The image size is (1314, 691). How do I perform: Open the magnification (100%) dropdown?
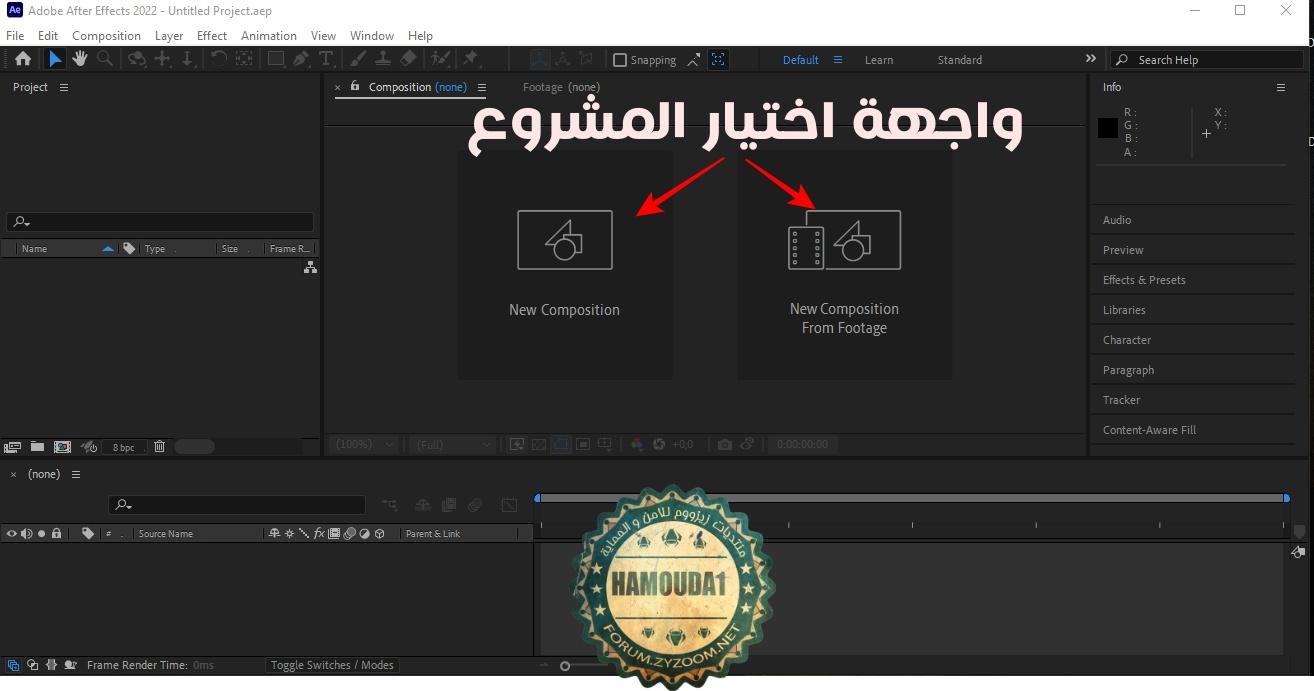coord(364,444)
